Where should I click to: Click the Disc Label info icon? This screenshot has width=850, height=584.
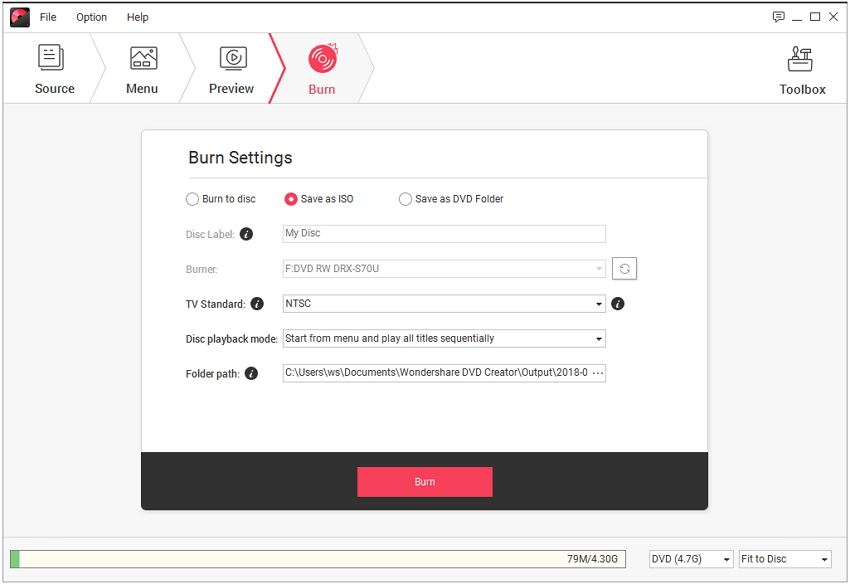point(247,234)
